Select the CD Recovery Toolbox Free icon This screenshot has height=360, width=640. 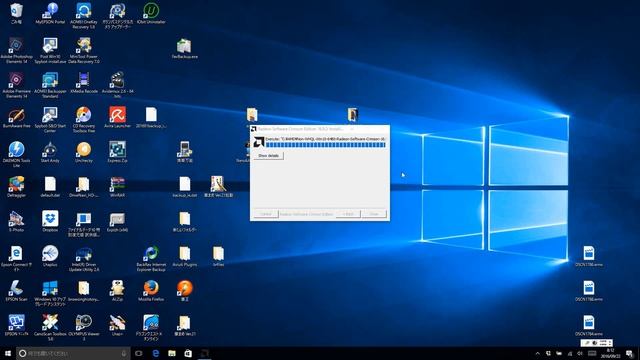tap(84, 120)
